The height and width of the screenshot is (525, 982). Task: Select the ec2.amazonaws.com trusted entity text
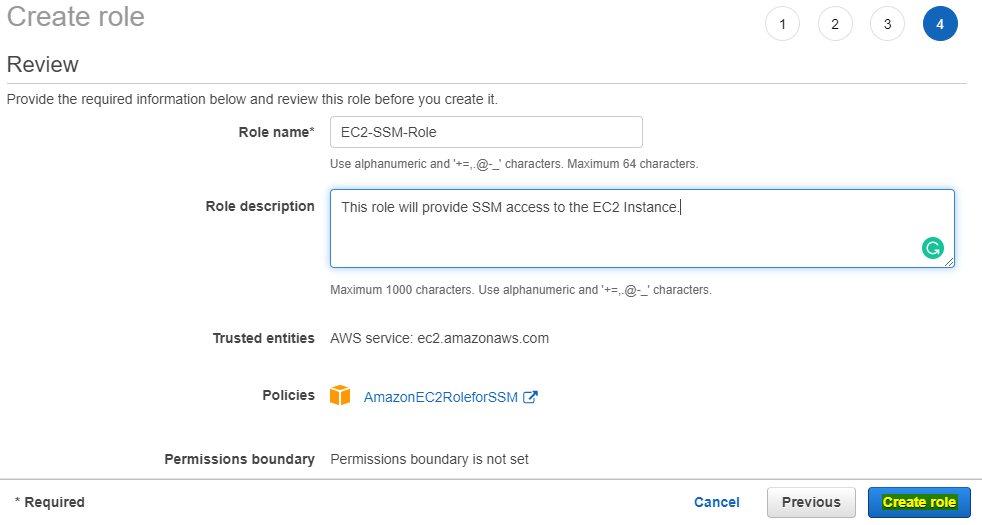483,338
